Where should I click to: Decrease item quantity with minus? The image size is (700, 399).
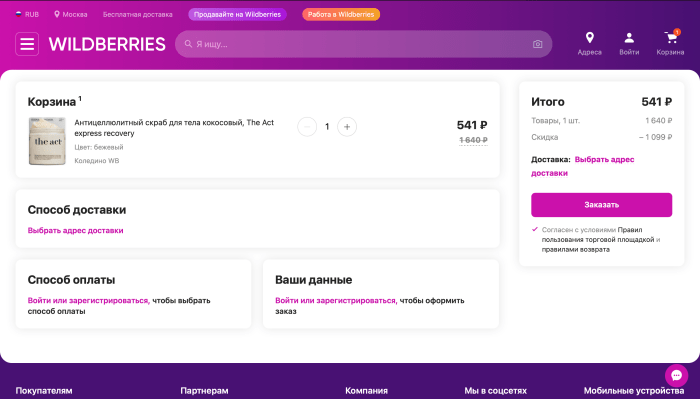[307, 127]
